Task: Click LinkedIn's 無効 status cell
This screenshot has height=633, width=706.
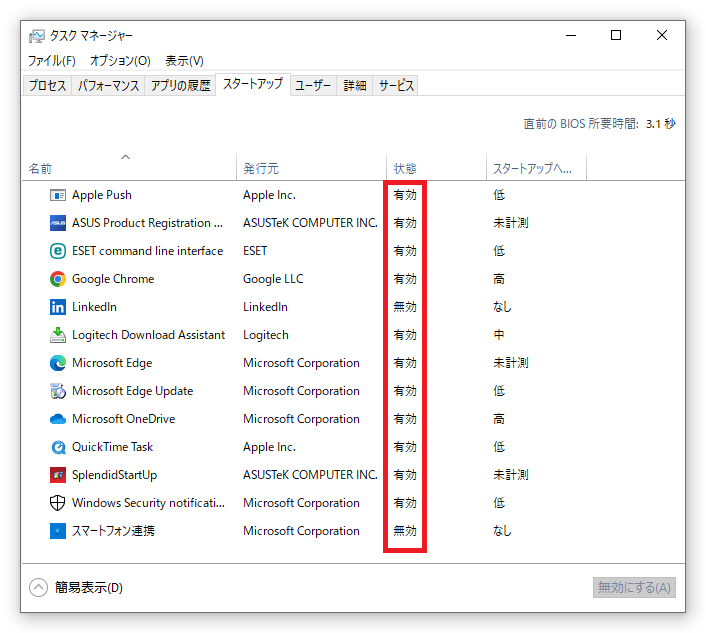Action: click(x=405, y=307)
